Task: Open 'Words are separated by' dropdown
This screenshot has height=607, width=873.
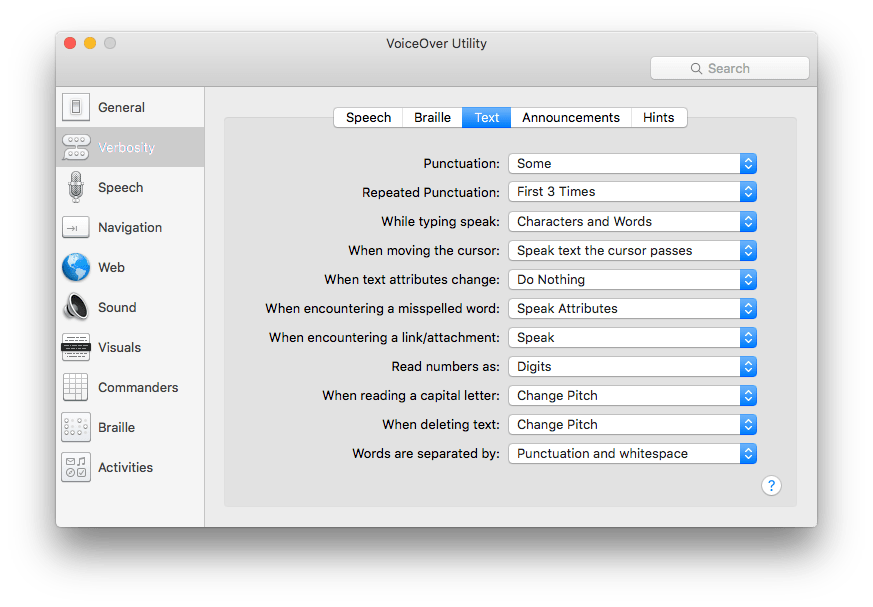Action: [632, 453]
